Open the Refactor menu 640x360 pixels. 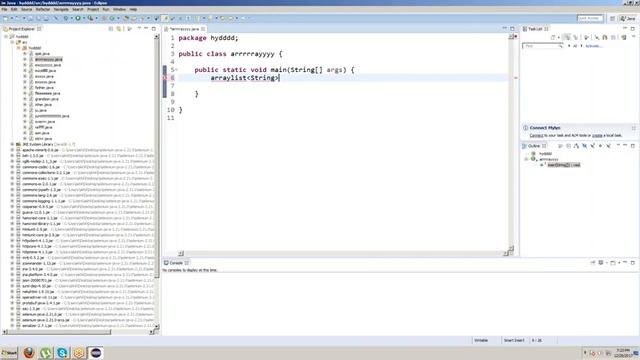(x=43, y=9)
